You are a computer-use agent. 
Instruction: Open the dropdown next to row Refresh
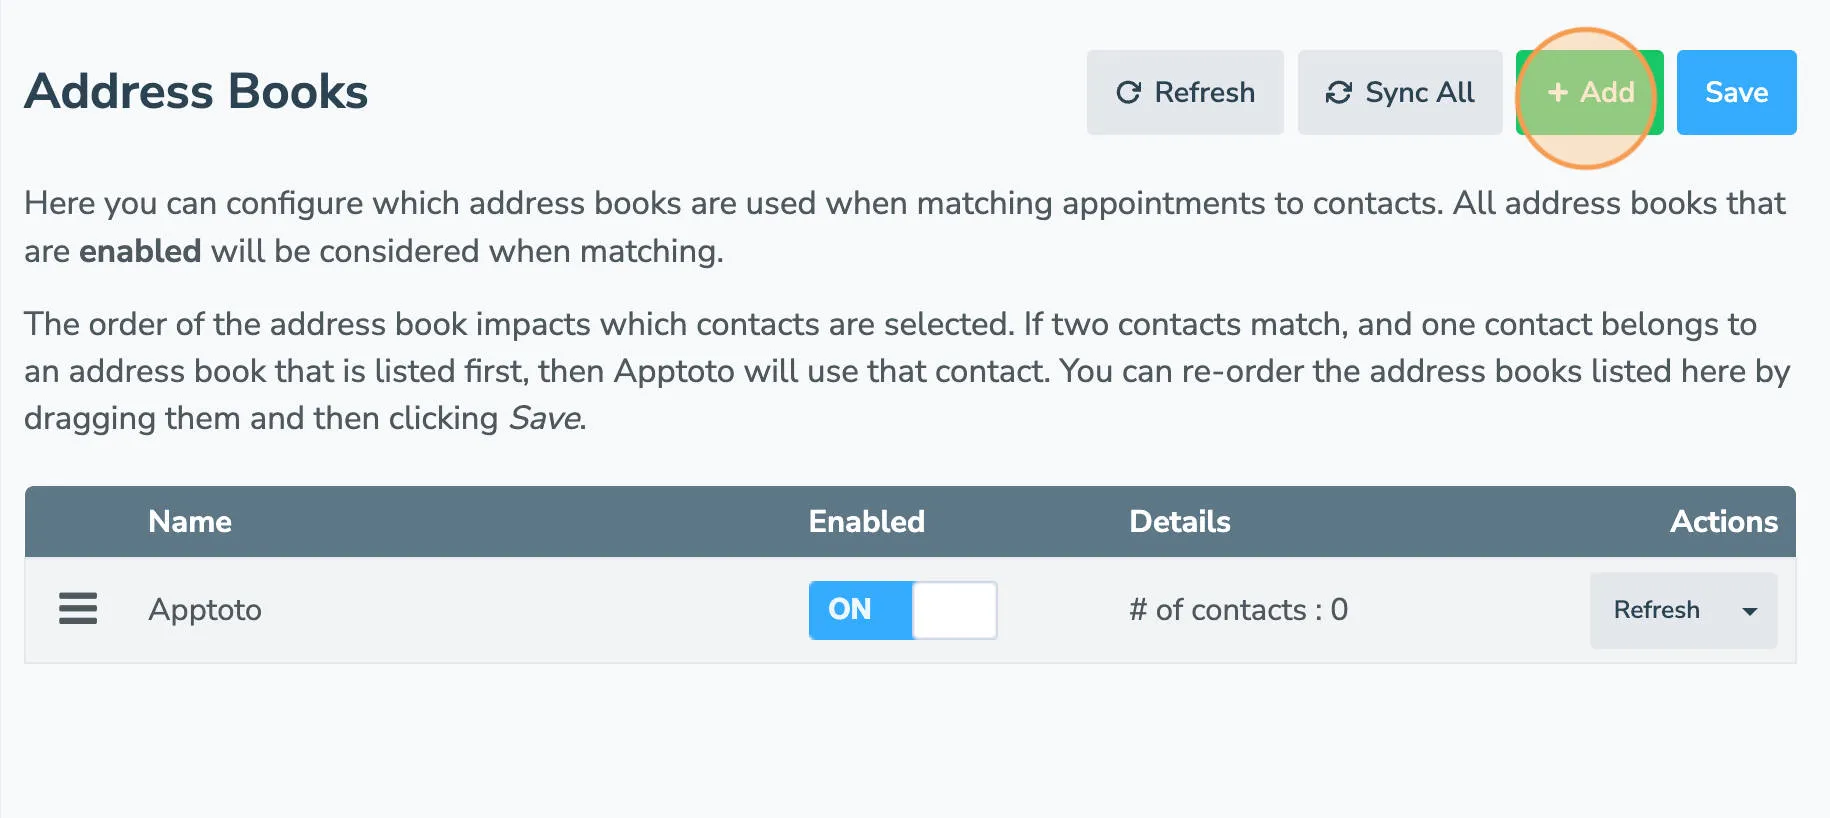[1748, 610]
